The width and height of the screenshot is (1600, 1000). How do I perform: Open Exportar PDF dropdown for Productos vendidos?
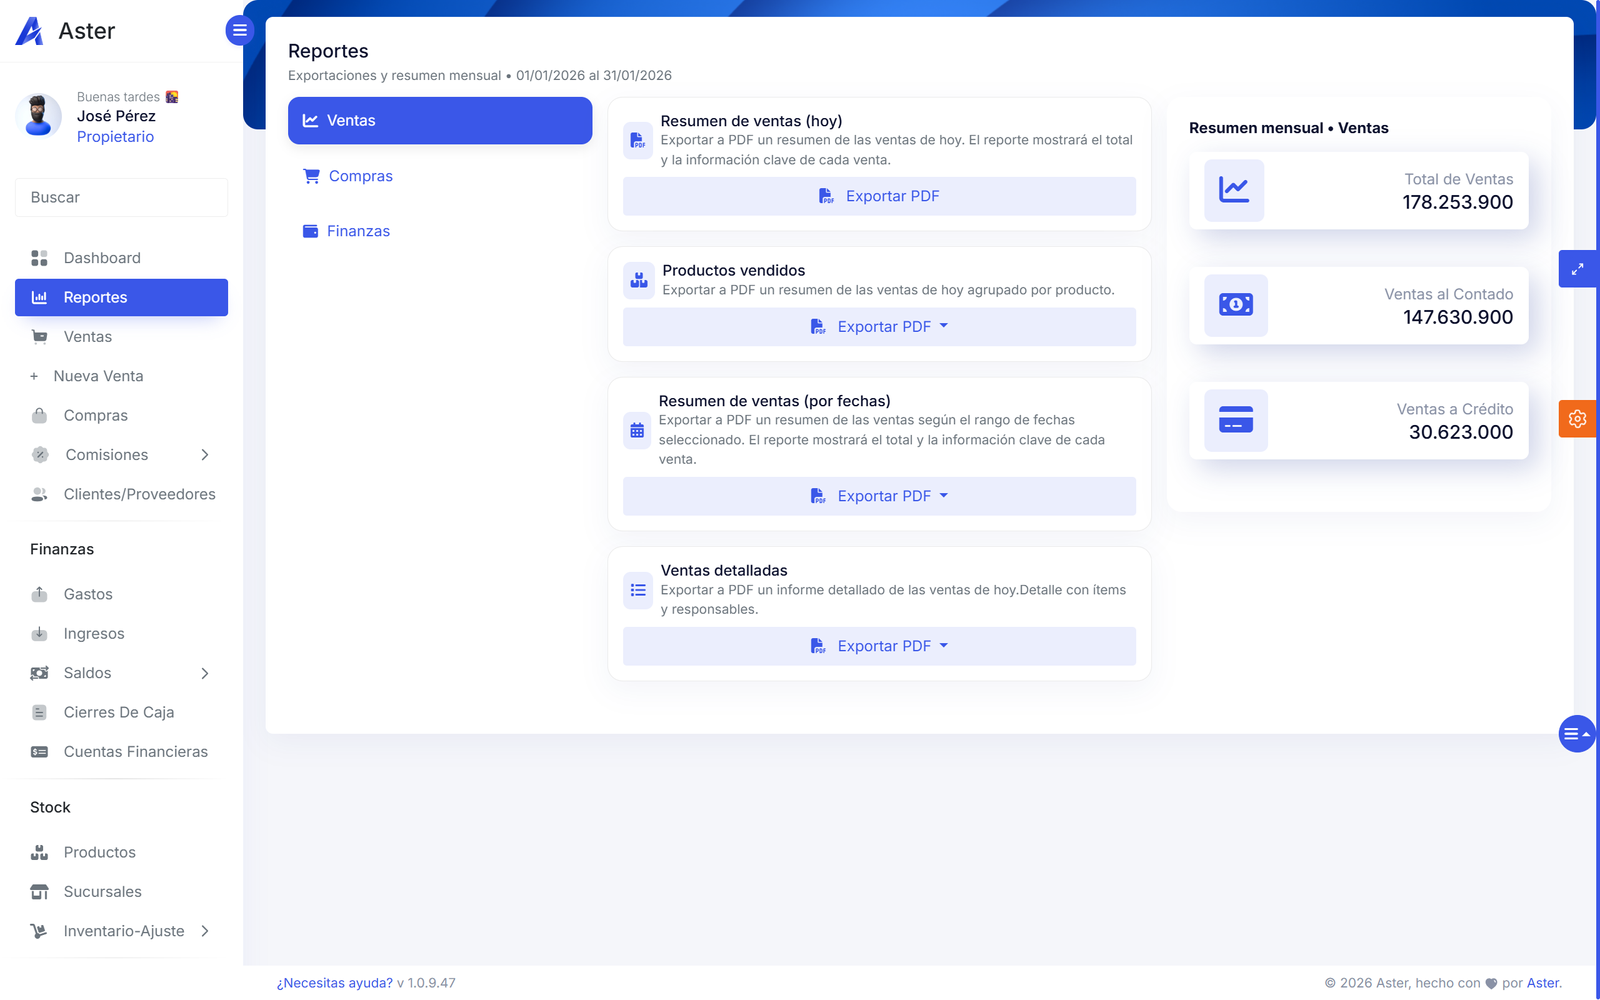point(879,327)
